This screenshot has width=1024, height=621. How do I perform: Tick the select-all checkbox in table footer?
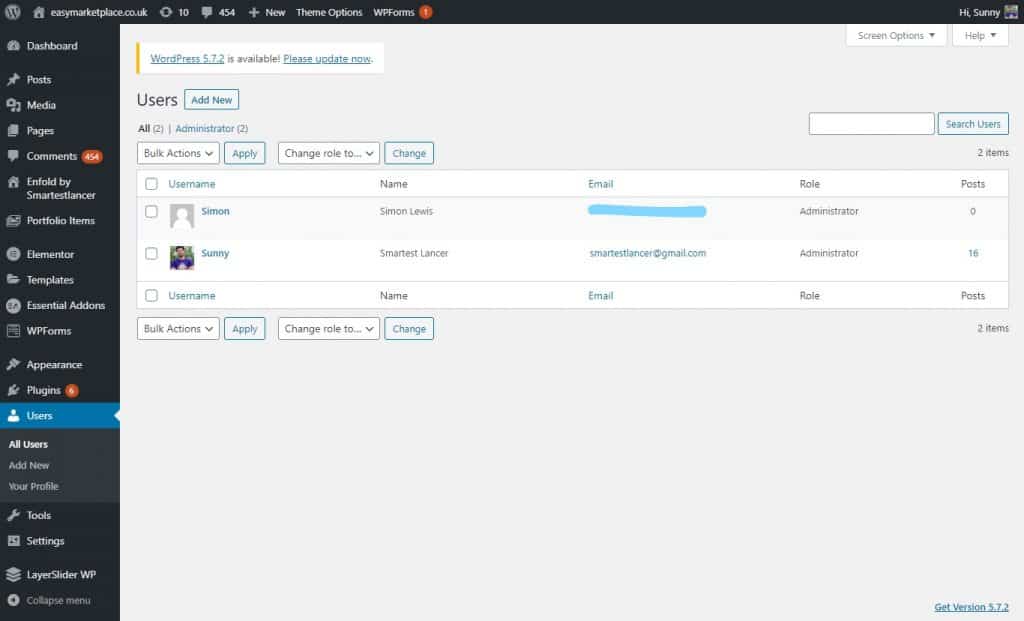click(x=152, y=296)
